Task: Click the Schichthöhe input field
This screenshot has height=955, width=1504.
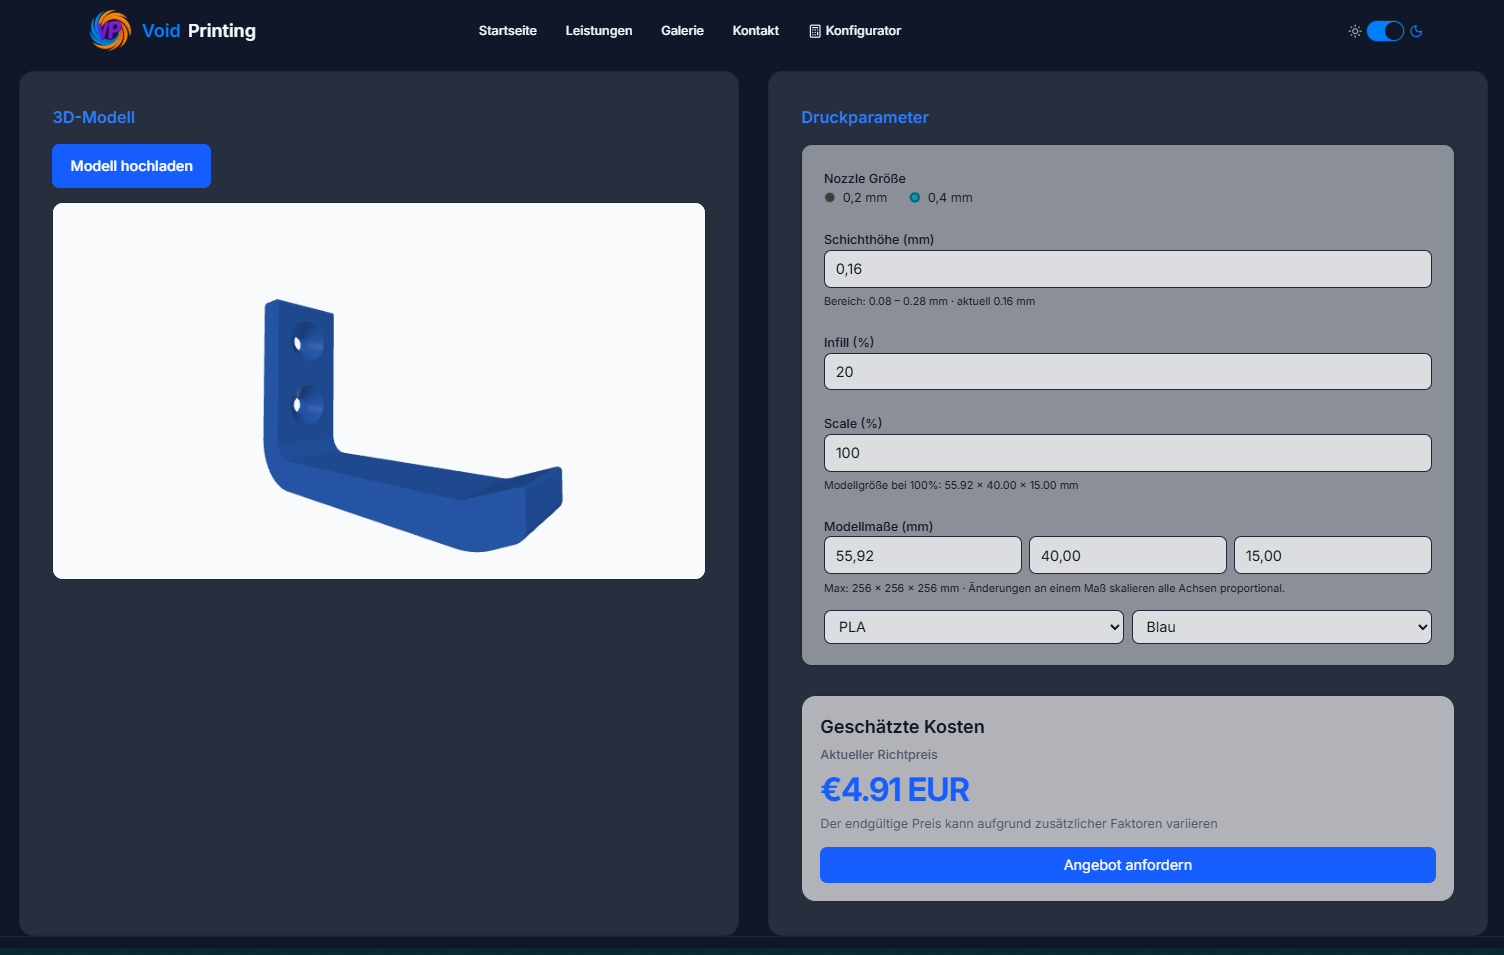Action: (x=1127, y=269)
